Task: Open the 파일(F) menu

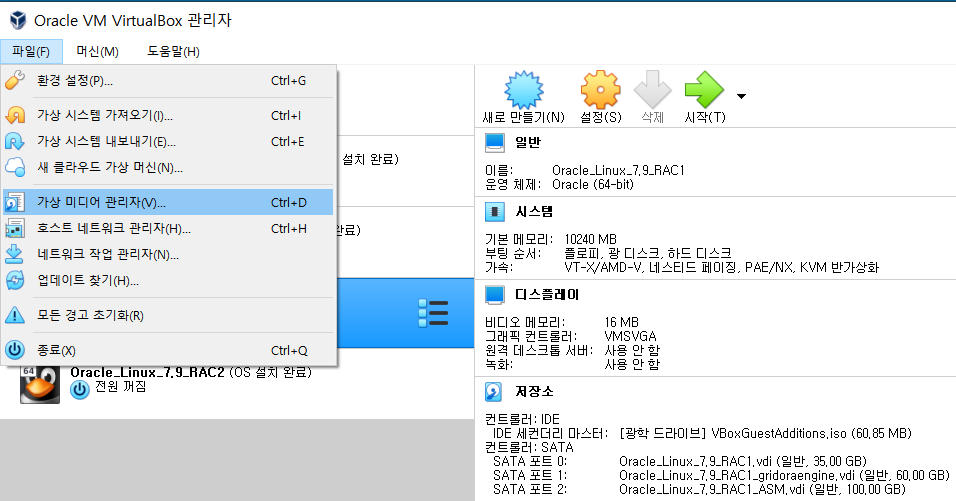Action: 31,52
